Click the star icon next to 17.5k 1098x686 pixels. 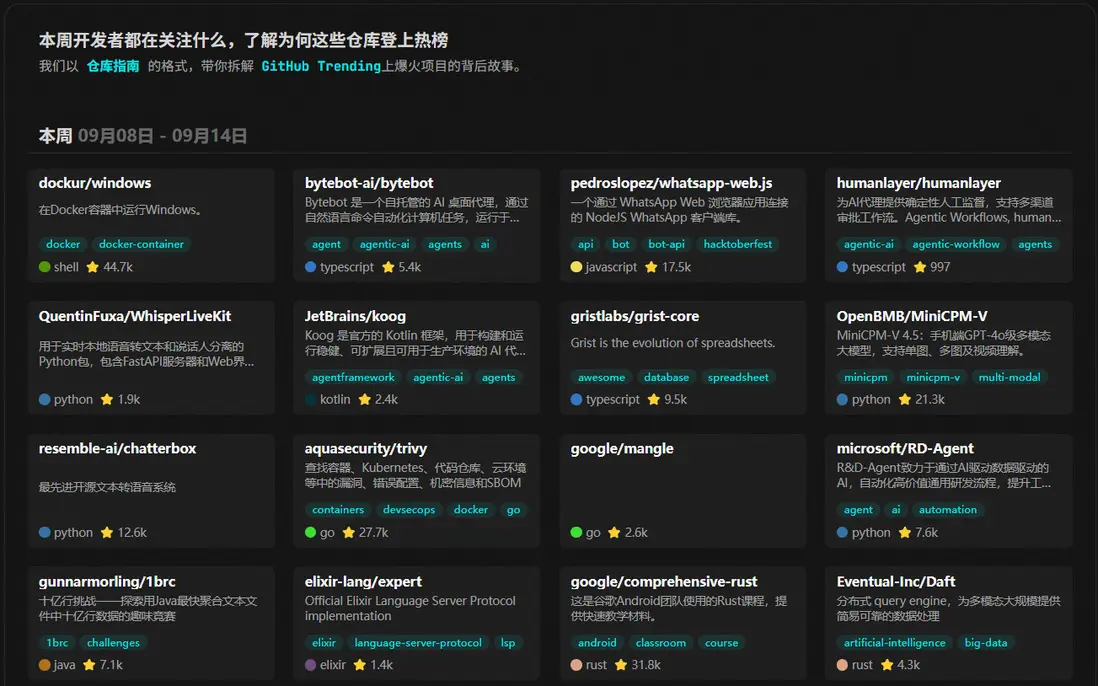click(x=651, y=267)
